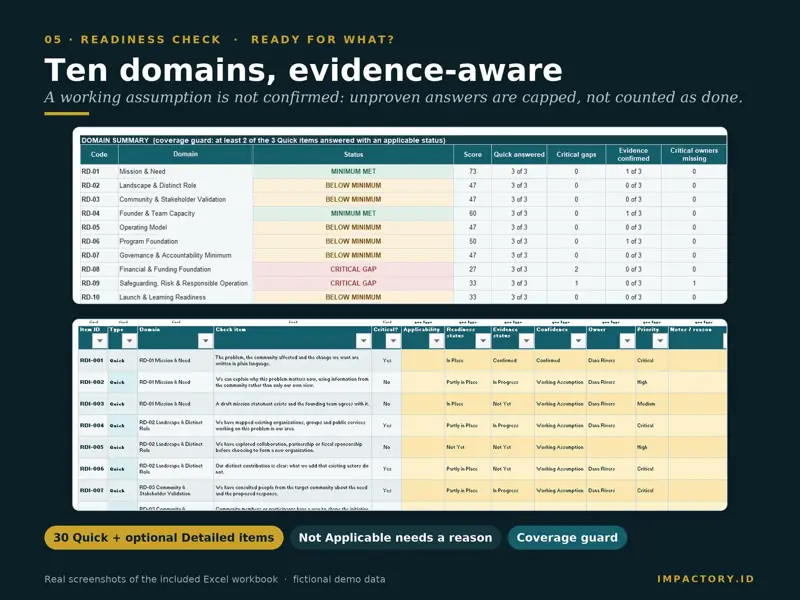The height and width of the screenshot is (600, 800).
Task: Click the '30 Quick + optional Detailed items' pill
Action: pos(164,538)
